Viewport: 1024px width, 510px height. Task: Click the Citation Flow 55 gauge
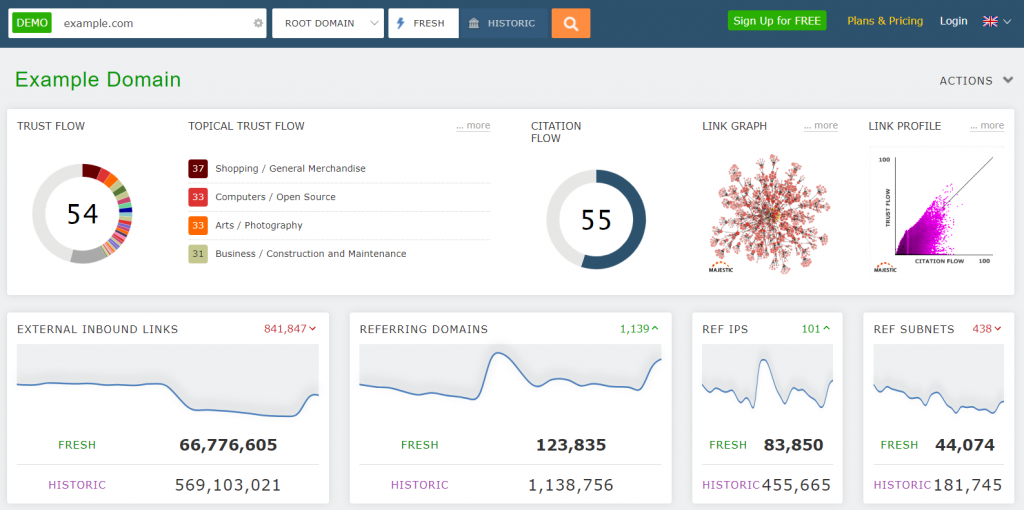[x=596, y=219]
